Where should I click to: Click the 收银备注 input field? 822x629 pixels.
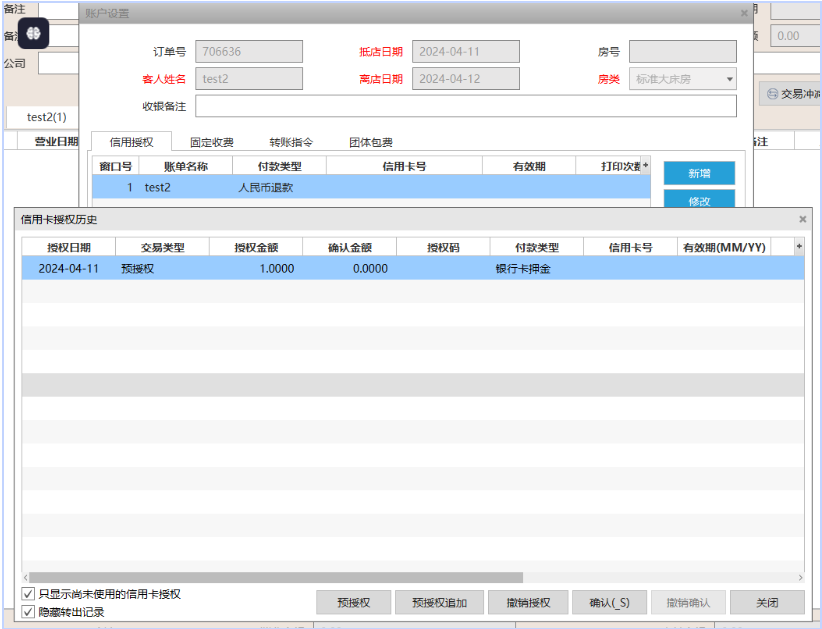click(x=465, y=106)
